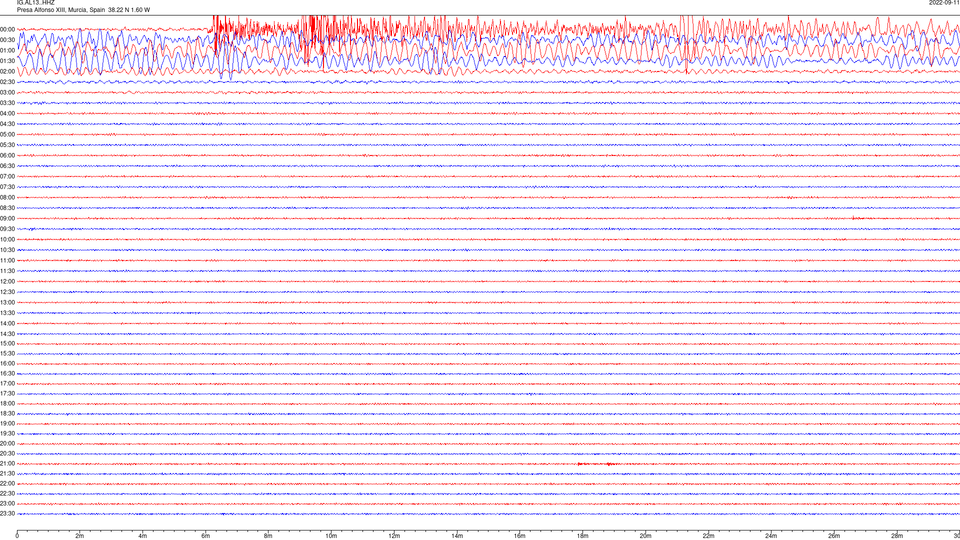Image resolution: width=960 pixels, height=540 pixels.
Task: Click the 26m tick on time axis
Action: (834, 536)
